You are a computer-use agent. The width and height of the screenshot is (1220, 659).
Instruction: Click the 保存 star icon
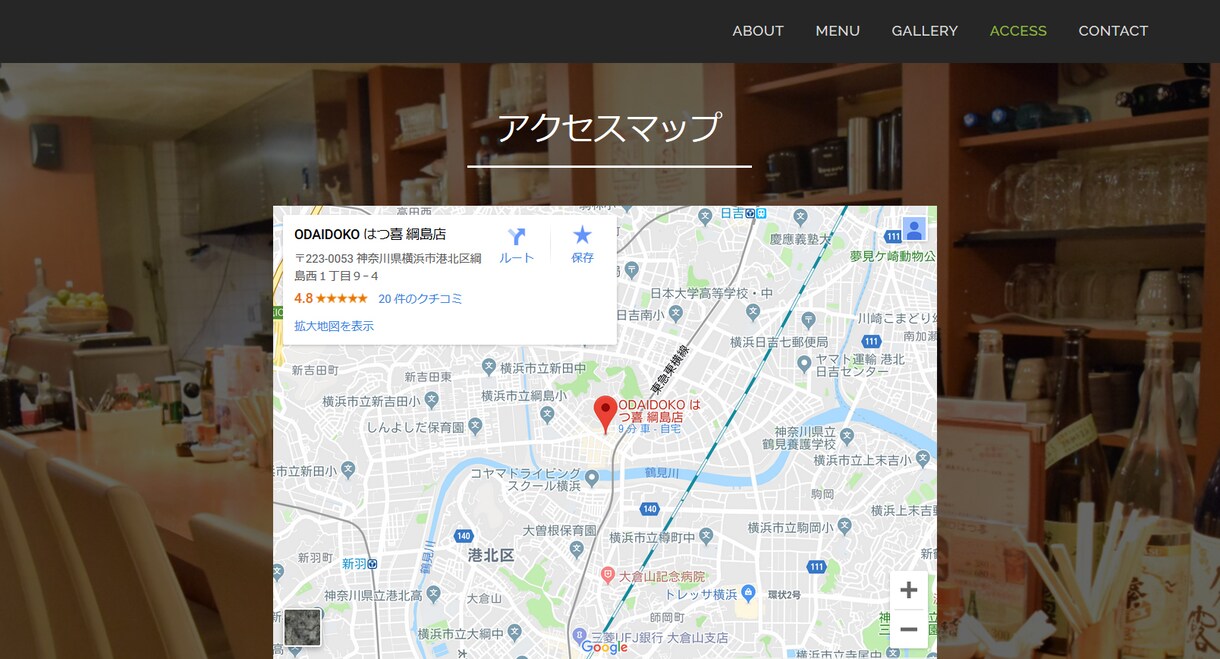click(x=582, y=235)
